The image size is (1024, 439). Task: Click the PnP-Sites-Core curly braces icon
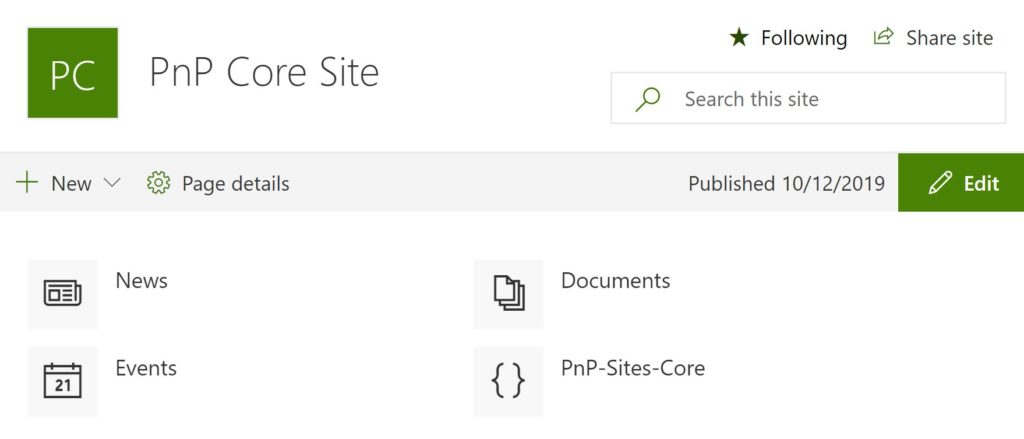508,381
